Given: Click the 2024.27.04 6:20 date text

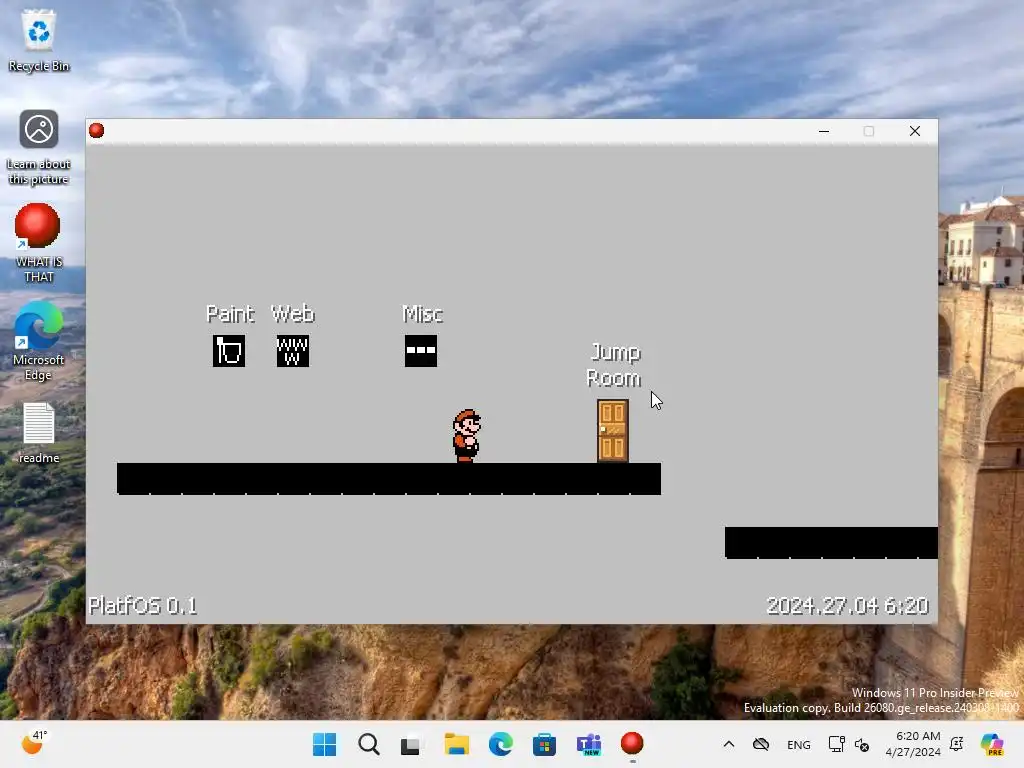Looking at the screenshot, I should pyautogui.click(x=847, y=606).
